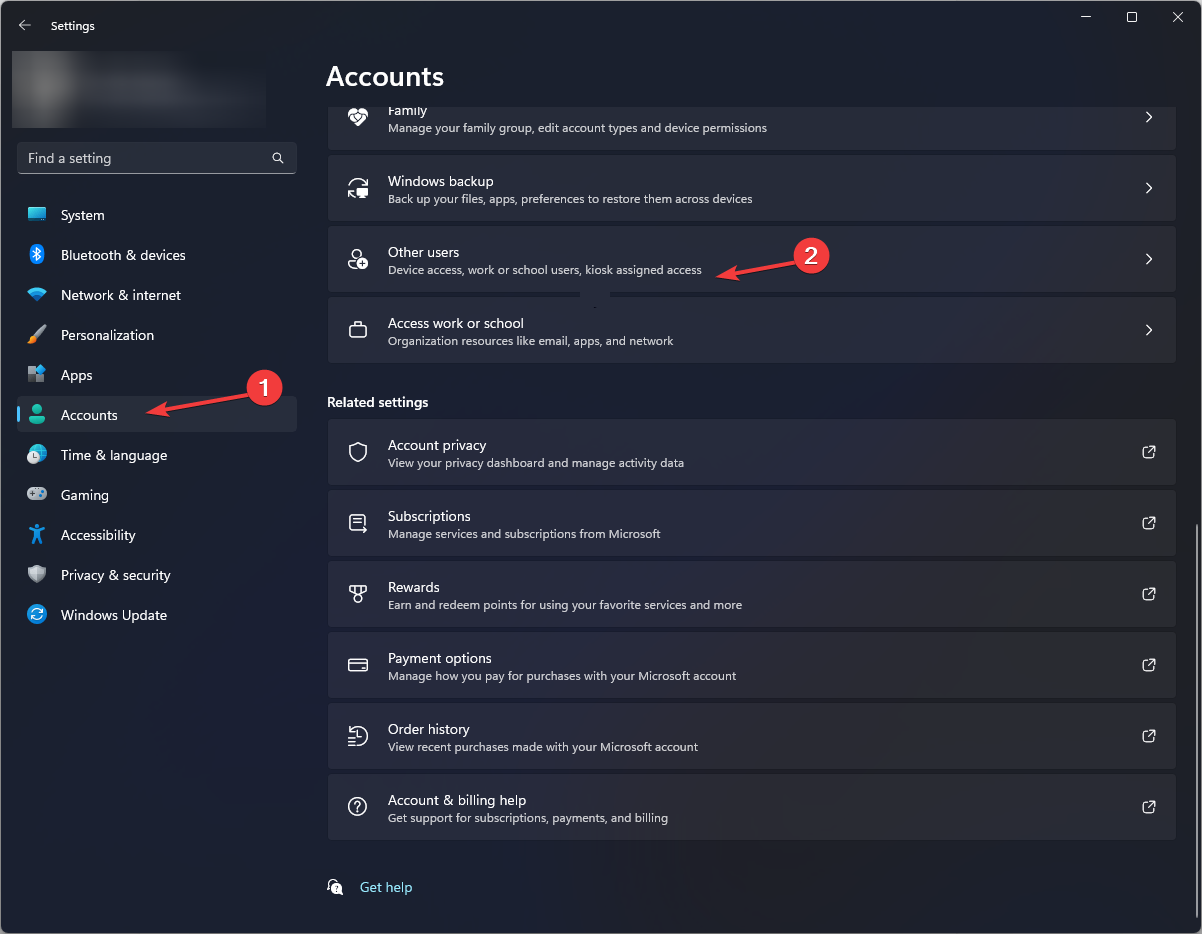Open Payment options title text
This screenshot has height=934, width=1202.
click(440, 658)
